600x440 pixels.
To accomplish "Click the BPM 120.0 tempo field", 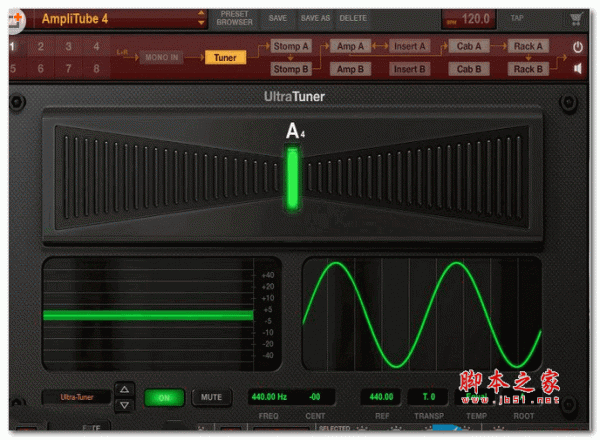I will point(469,19).
